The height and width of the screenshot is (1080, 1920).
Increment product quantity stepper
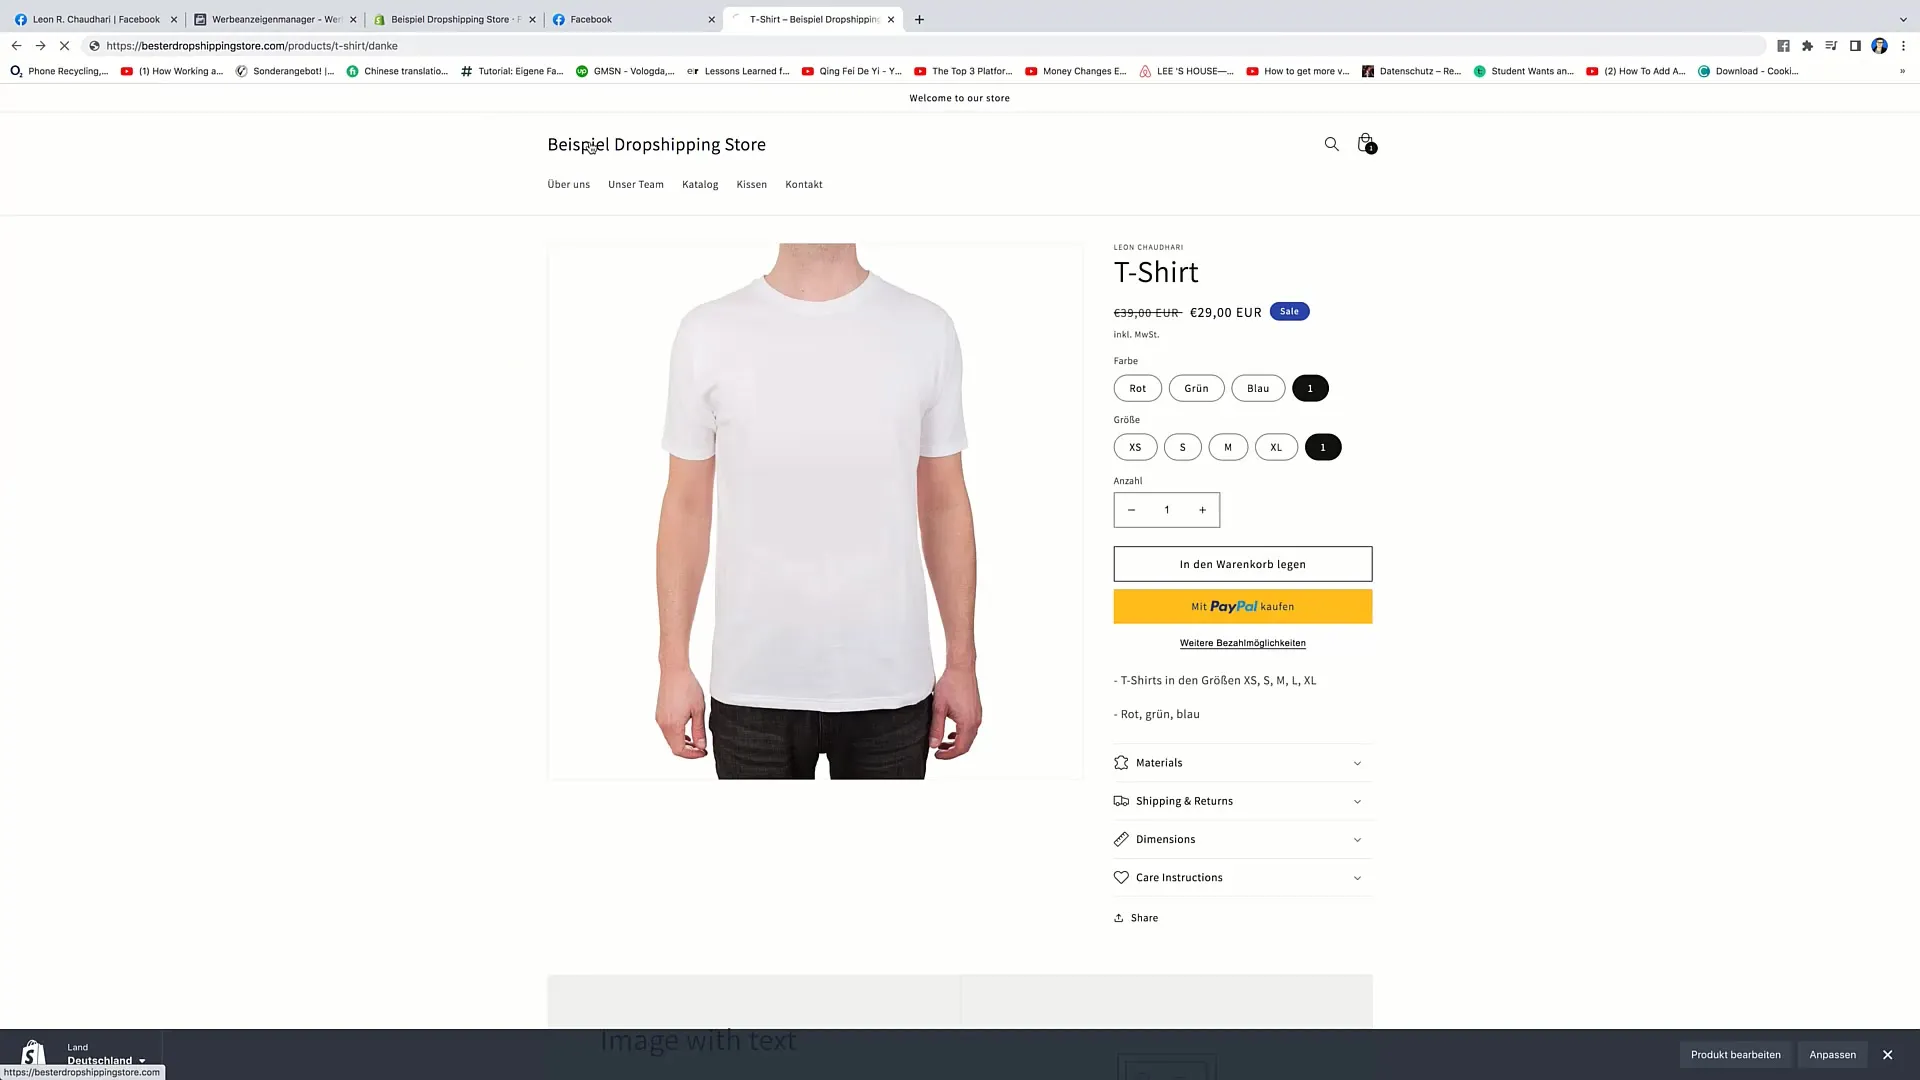tap(1201, 509)
